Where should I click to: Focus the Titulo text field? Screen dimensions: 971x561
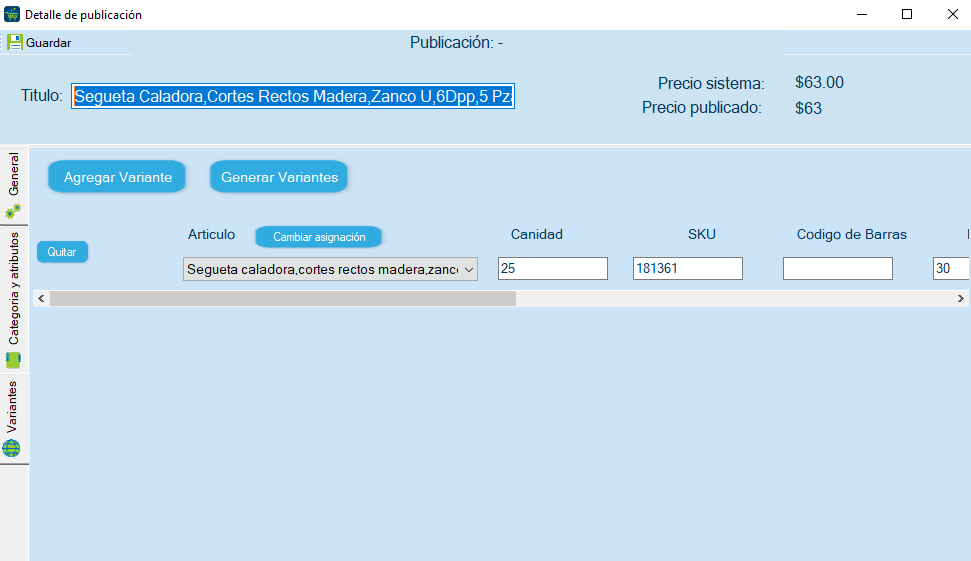click(x=293, y=96)
